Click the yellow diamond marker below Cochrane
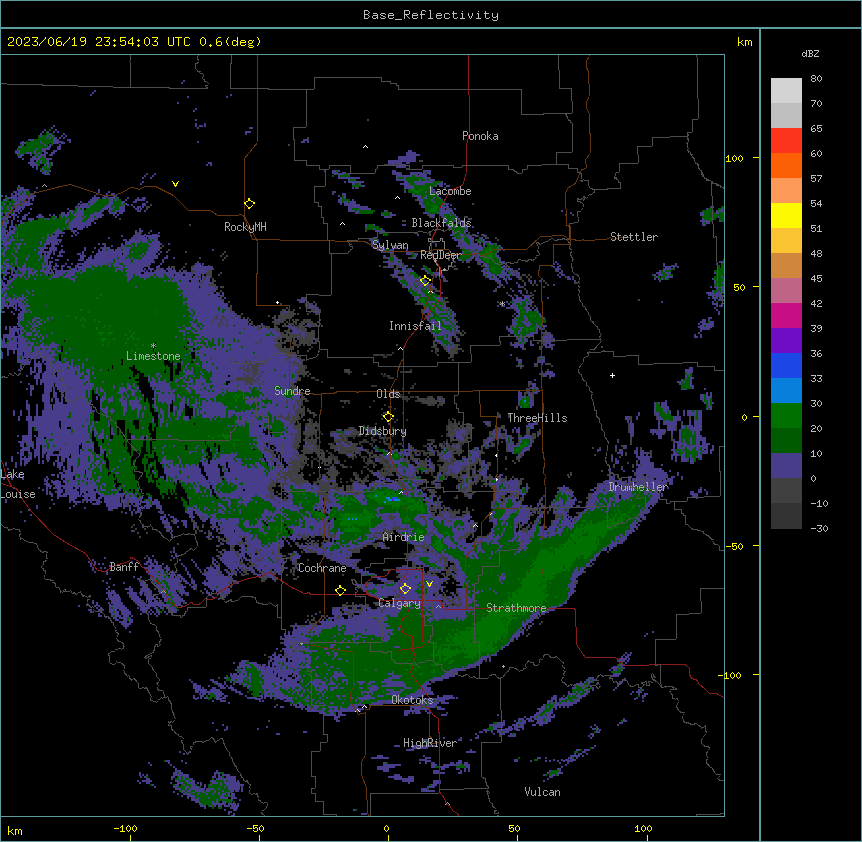 coord(340,591)
